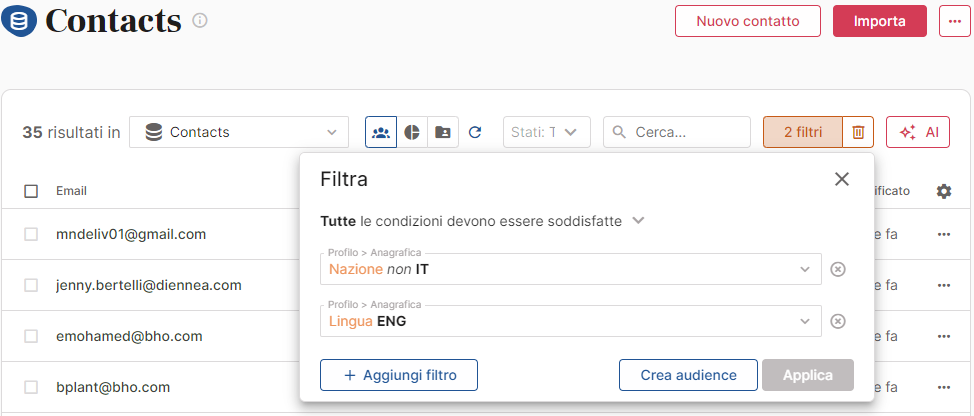Open the audience folder view icon
This screenshot has width=974, height=416.
pos(443,132)
